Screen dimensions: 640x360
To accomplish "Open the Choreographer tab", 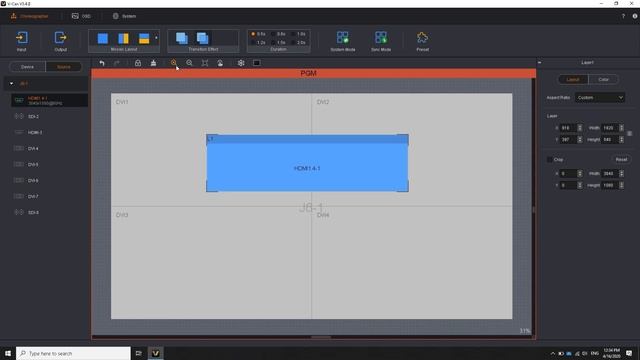I will 29,16.
